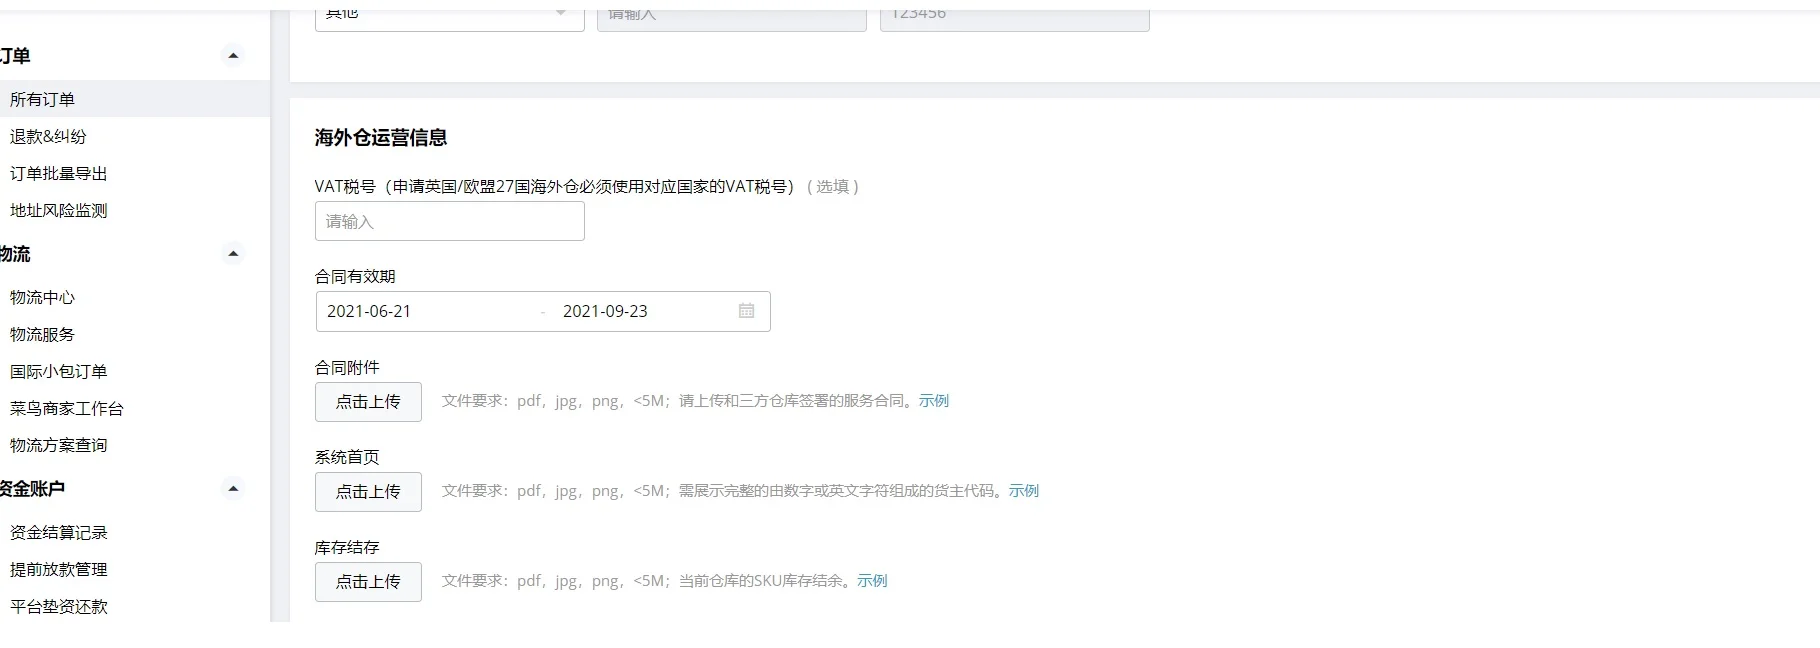The width and height of the screenshot is (1820, 648).
Task: Select 物流服务 in sidebar
Action: point(43,334)
